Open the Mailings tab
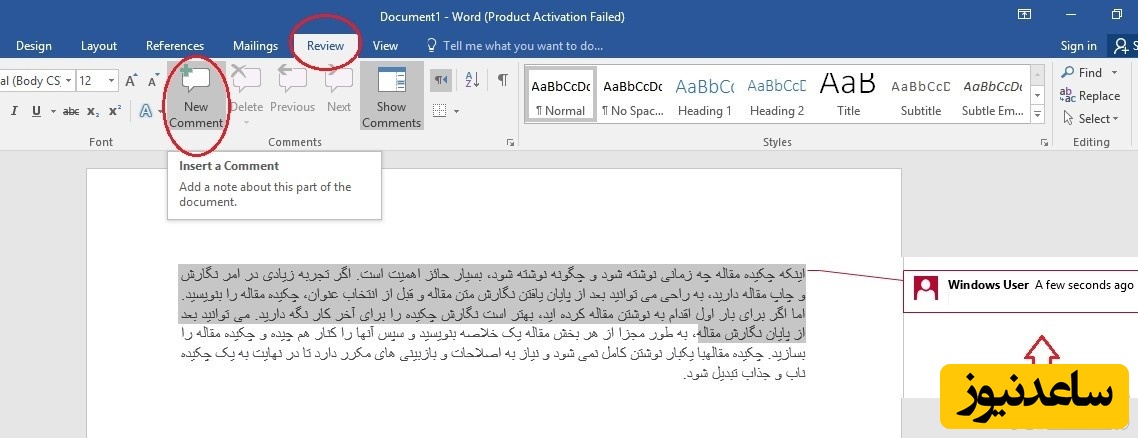This screenshot has width=1138, height=438. 255,46
